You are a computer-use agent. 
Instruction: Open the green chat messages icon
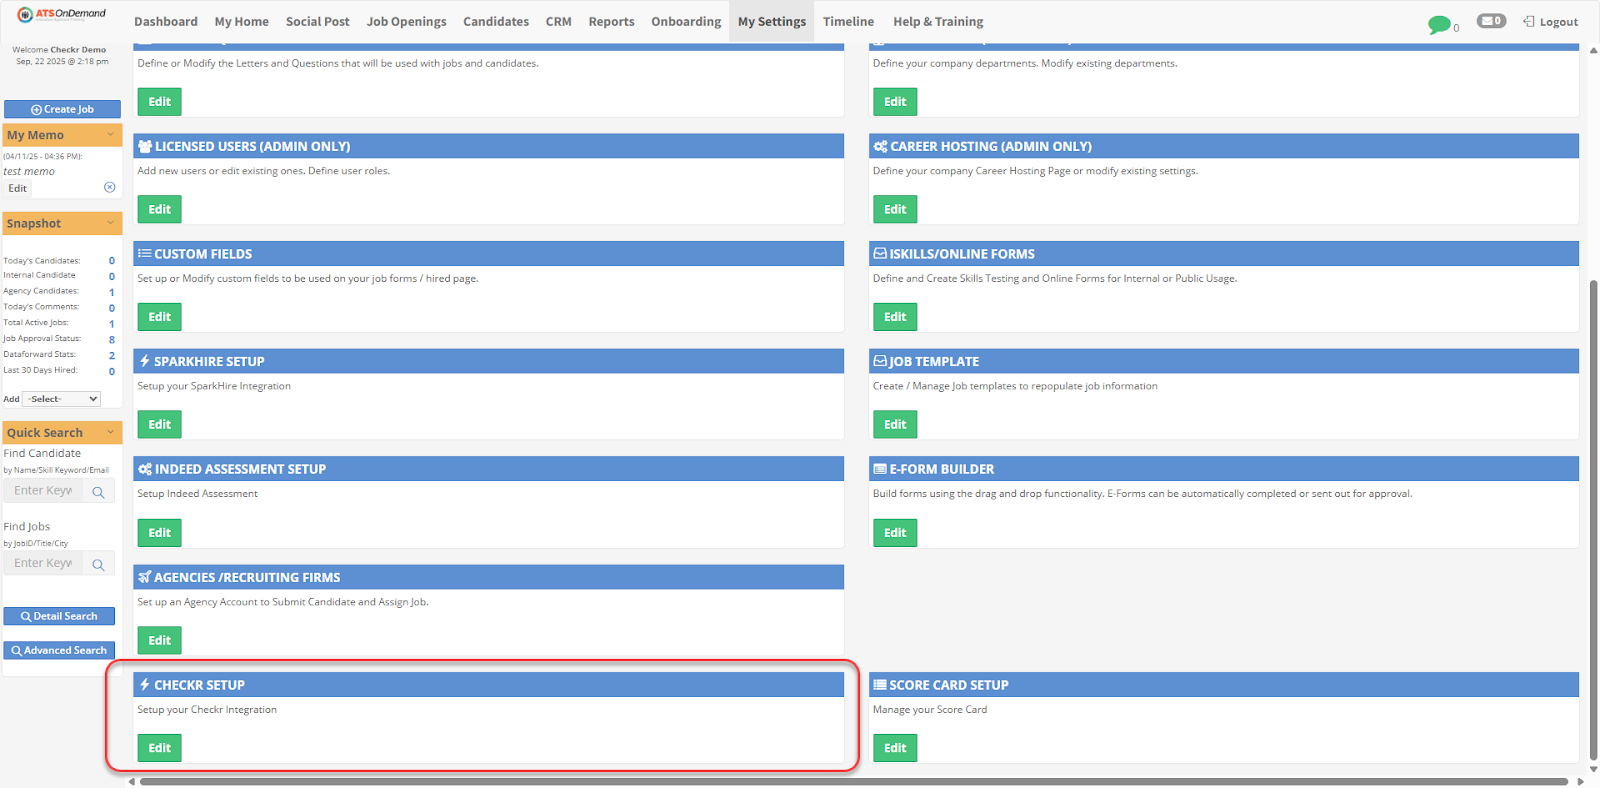[1439, 24]
